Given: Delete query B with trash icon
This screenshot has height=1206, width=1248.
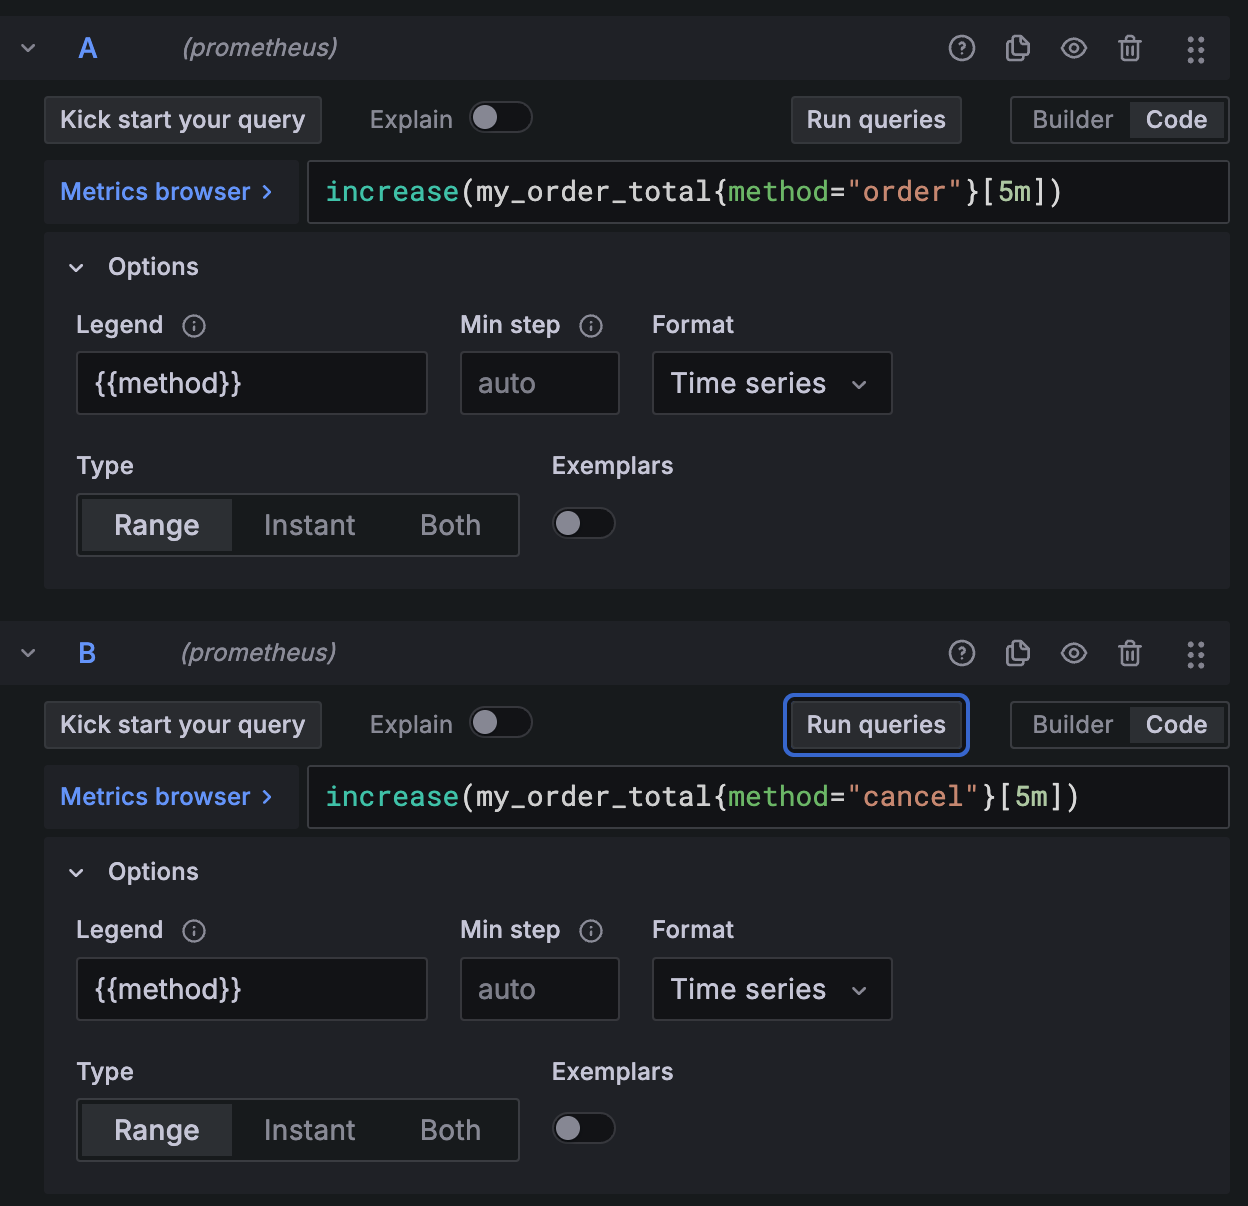Looking at the screenshot, I should [1130, 653].
